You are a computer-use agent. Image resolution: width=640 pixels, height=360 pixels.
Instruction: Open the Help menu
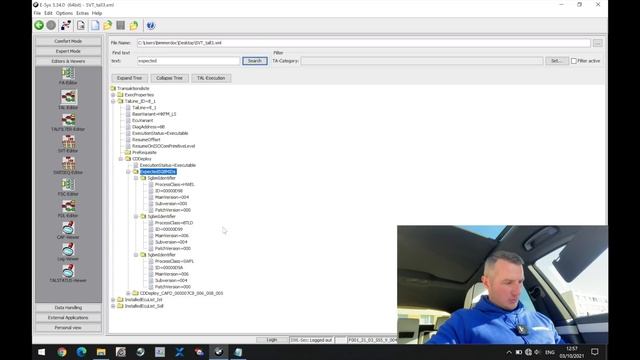[97, 13]
